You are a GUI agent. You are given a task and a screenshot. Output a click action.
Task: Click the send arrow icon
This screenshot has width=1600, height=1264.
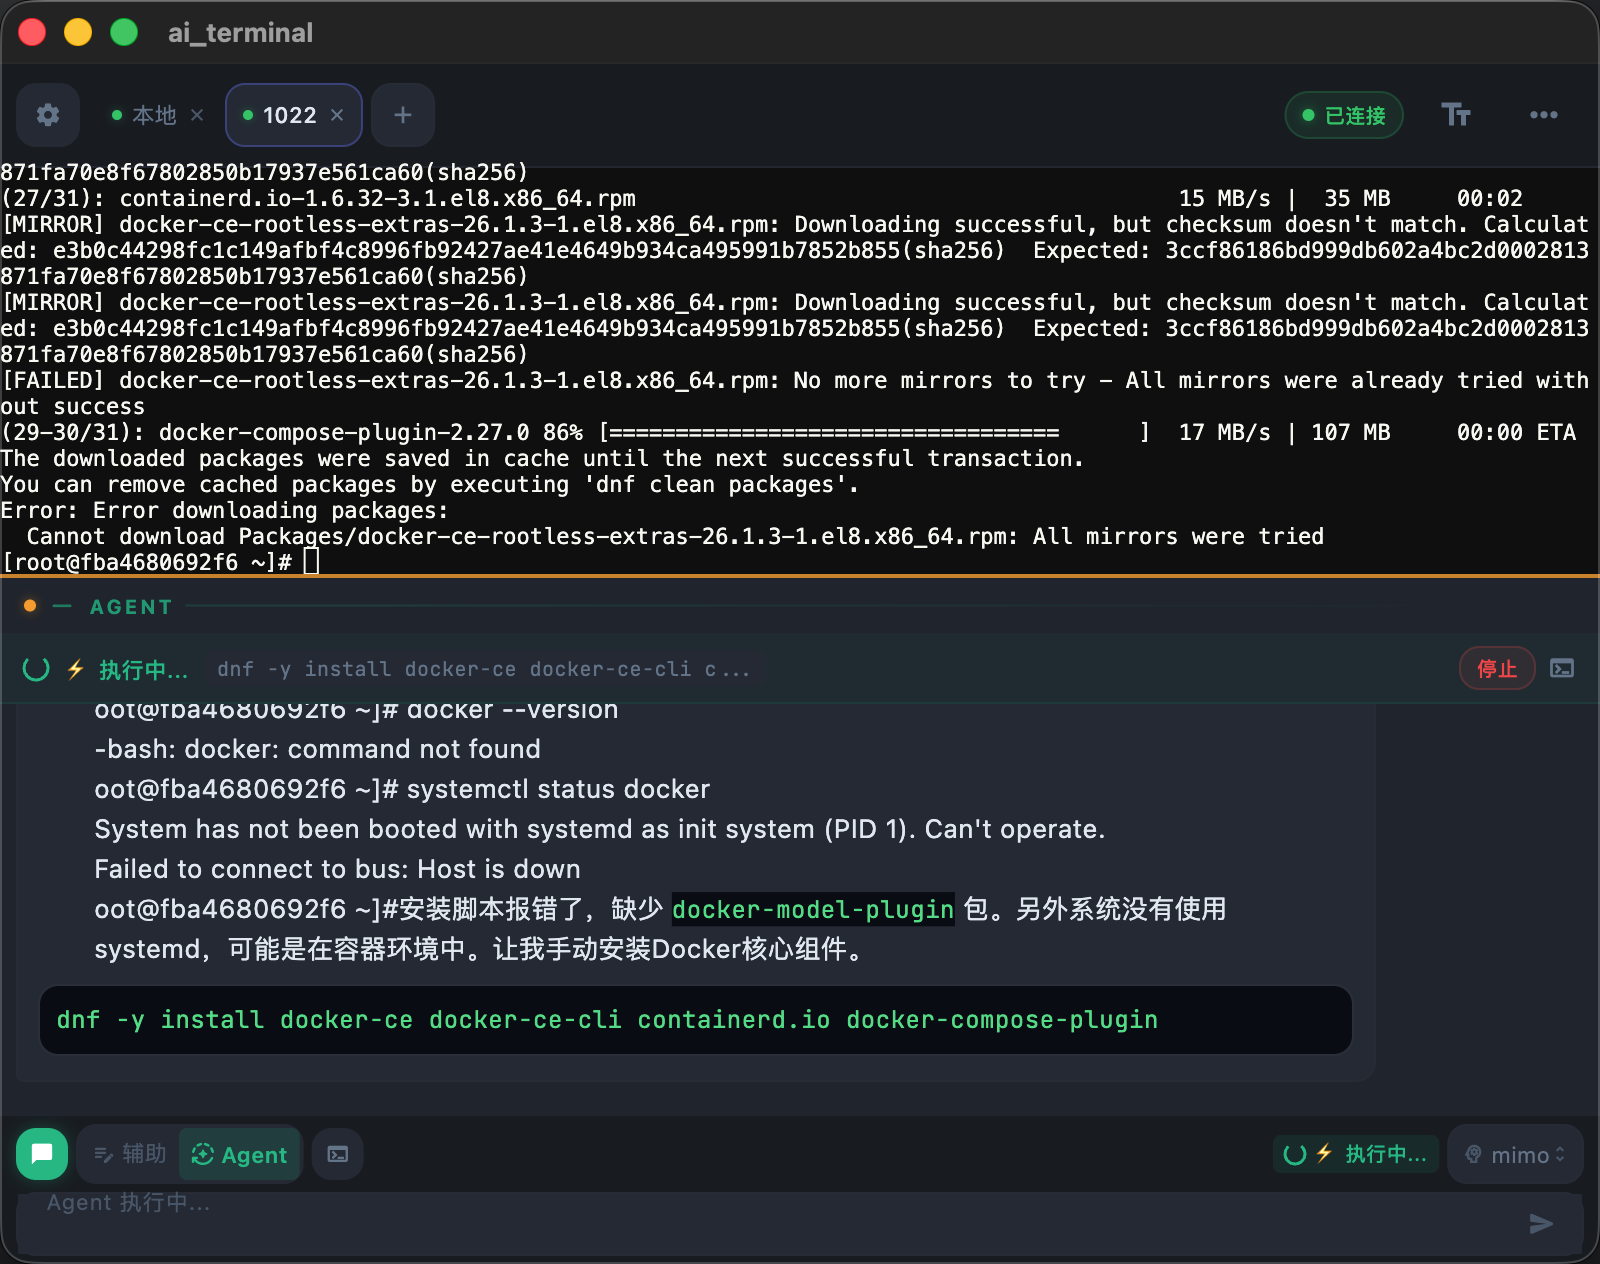point(1541,1223)
